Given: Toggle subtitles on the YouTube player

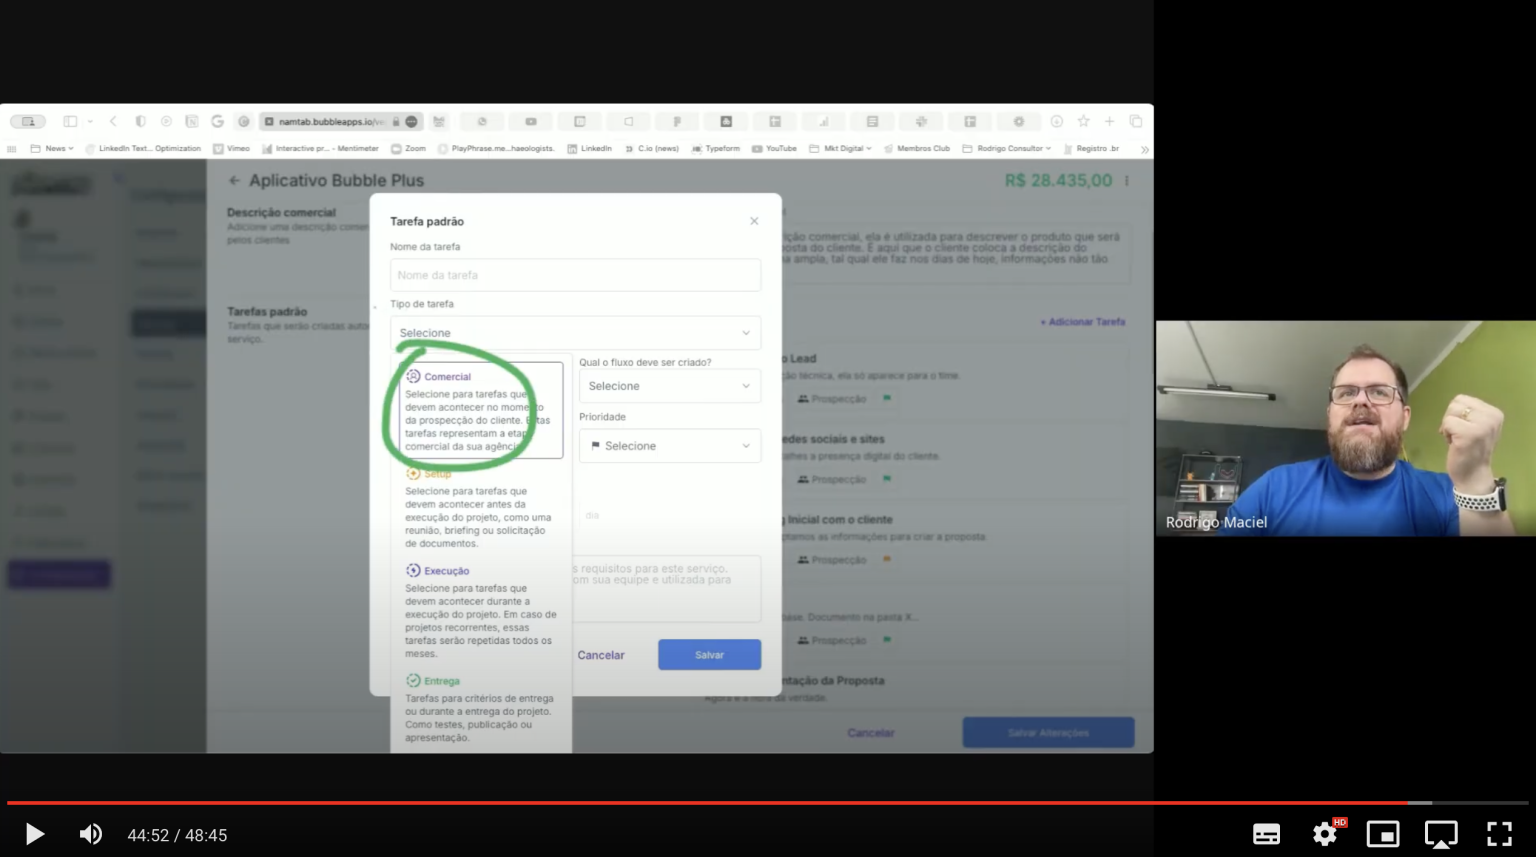Looking at the screenshot, I should pyautogui.click(x=1266, y=833).
